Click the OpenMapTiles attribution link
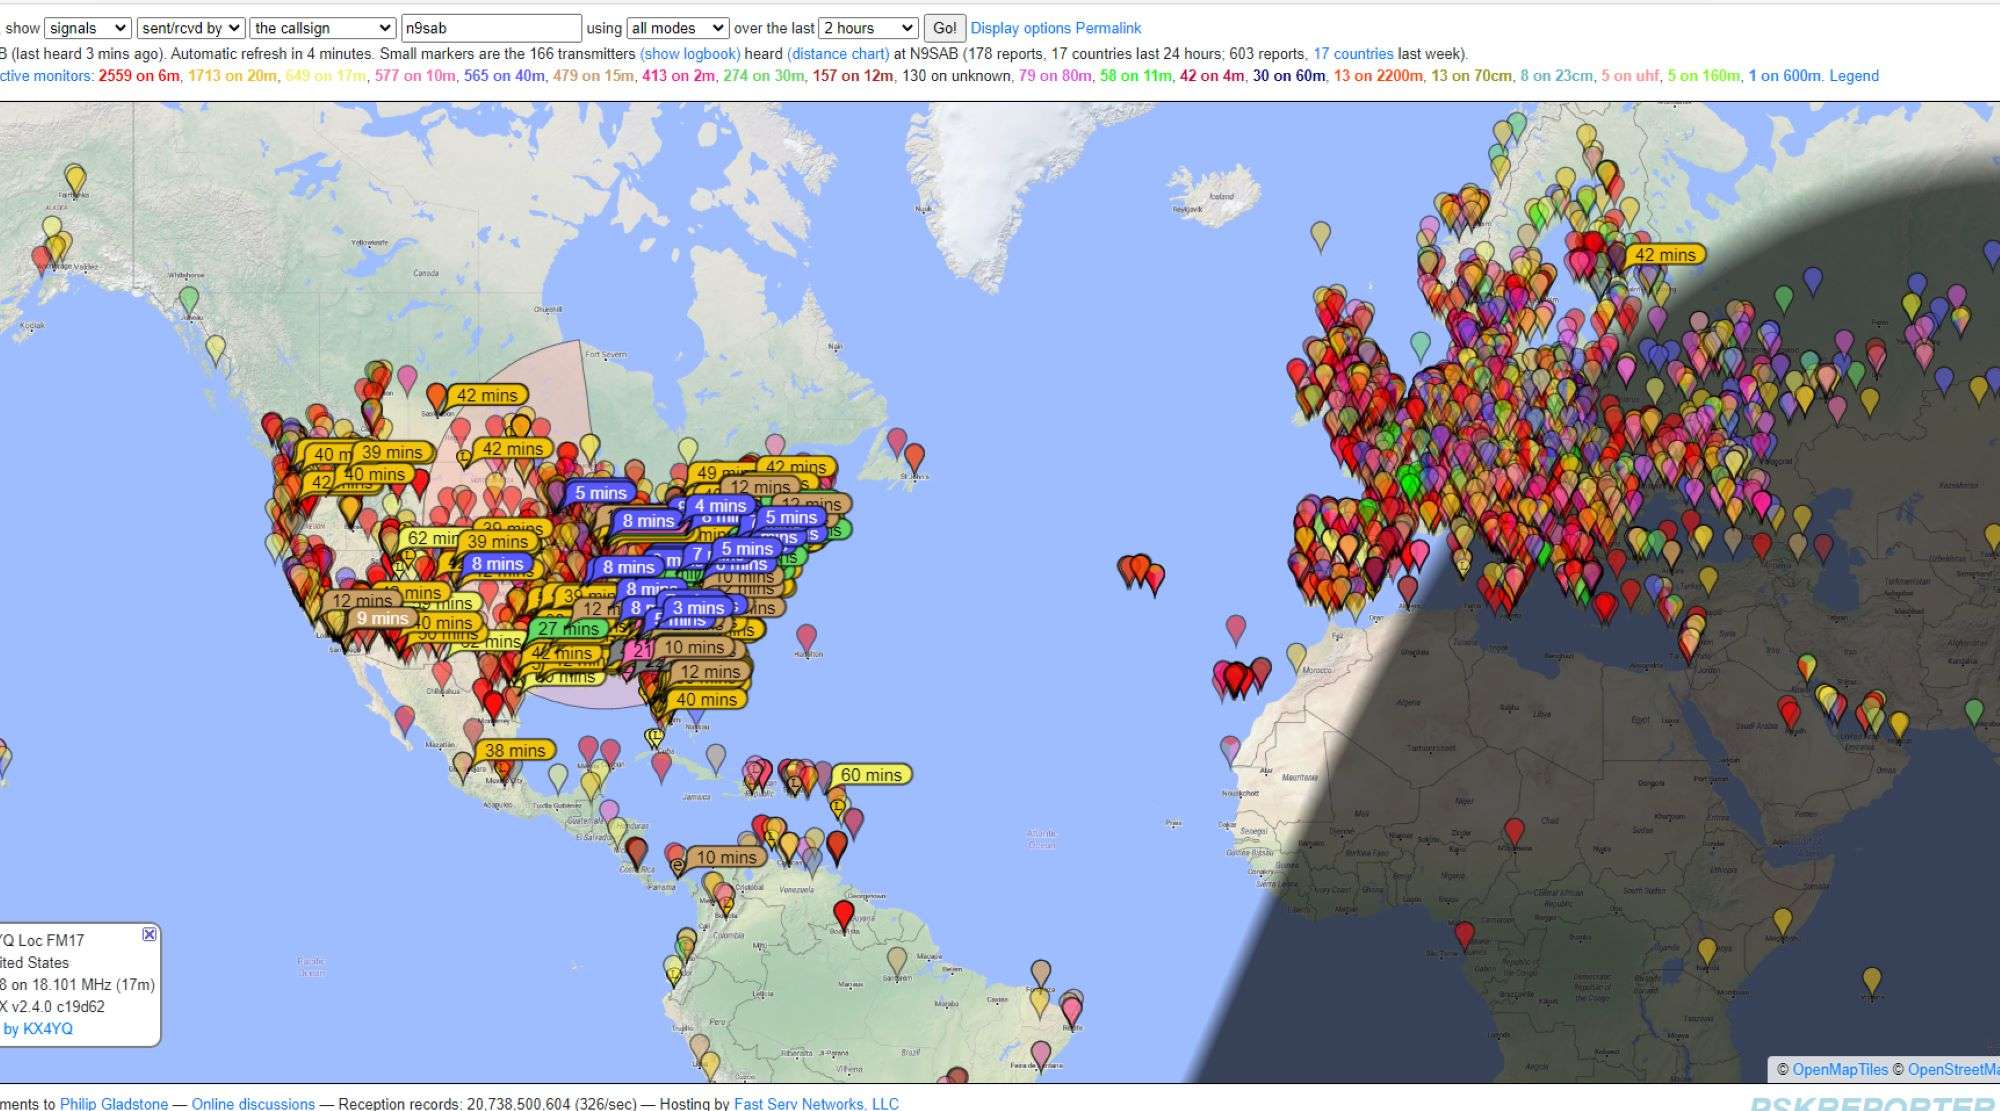 [1840, 1070]
